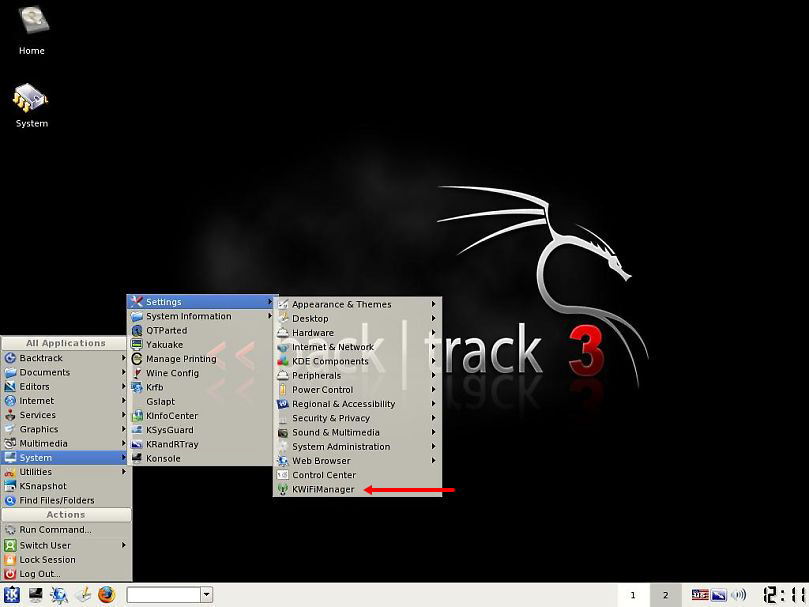The image size is (809, 607).
Task: Click the taskbar clock
Action: point(783,595)
